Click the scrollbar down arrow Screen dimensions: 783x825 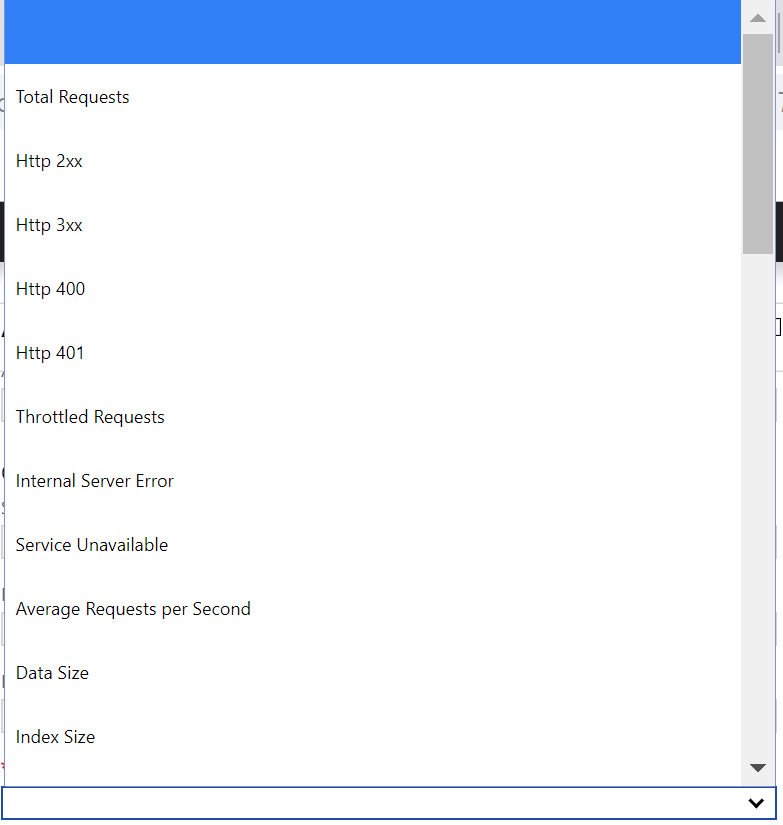[x=758, y=768]
